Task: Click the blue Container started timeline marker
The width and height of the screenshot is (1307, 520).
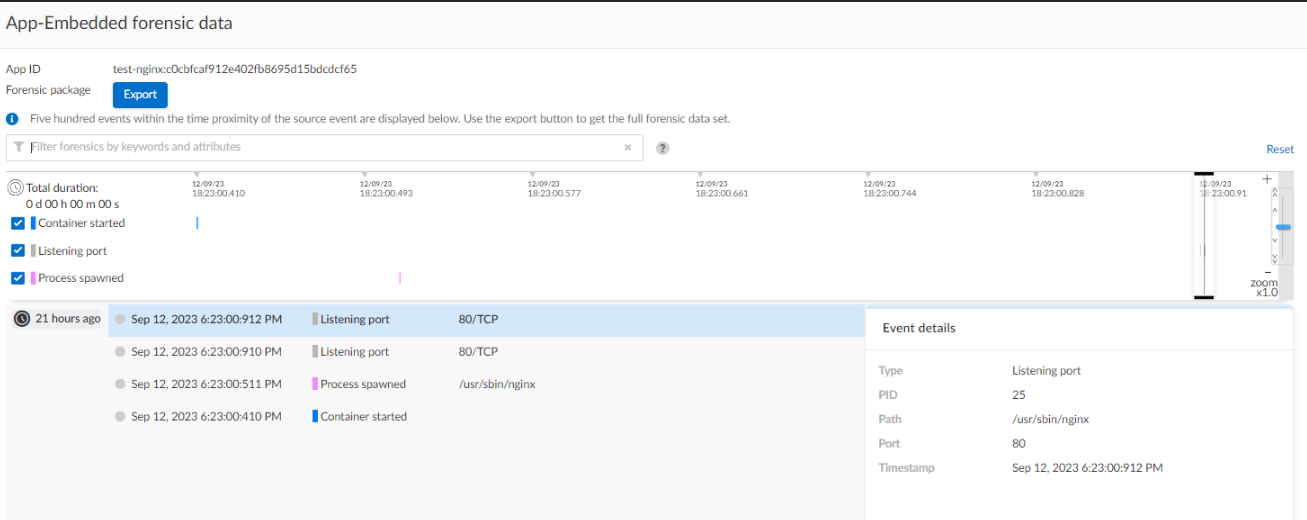Action: (197, 223)
